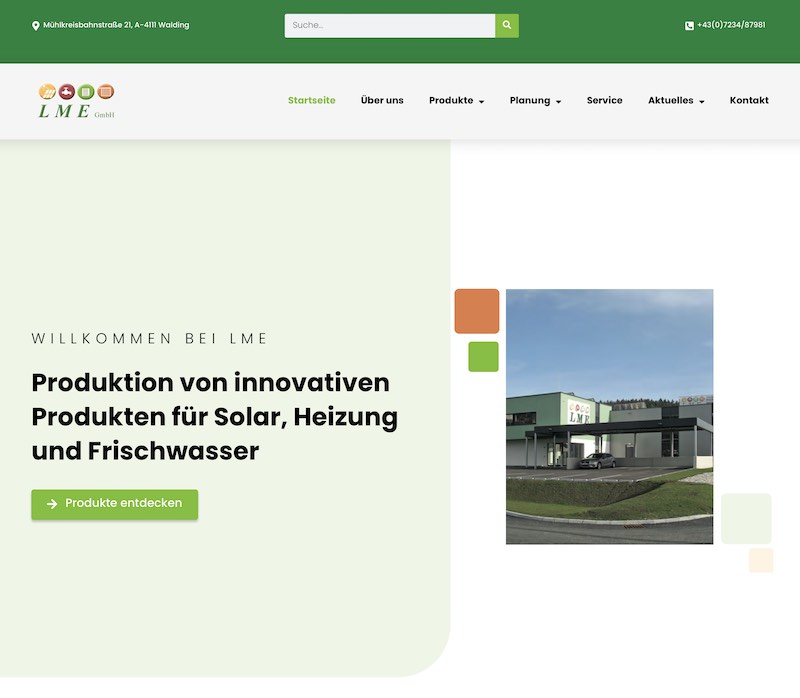Go to the Kontakt page
800x698 pixels.
click(749, 101)
